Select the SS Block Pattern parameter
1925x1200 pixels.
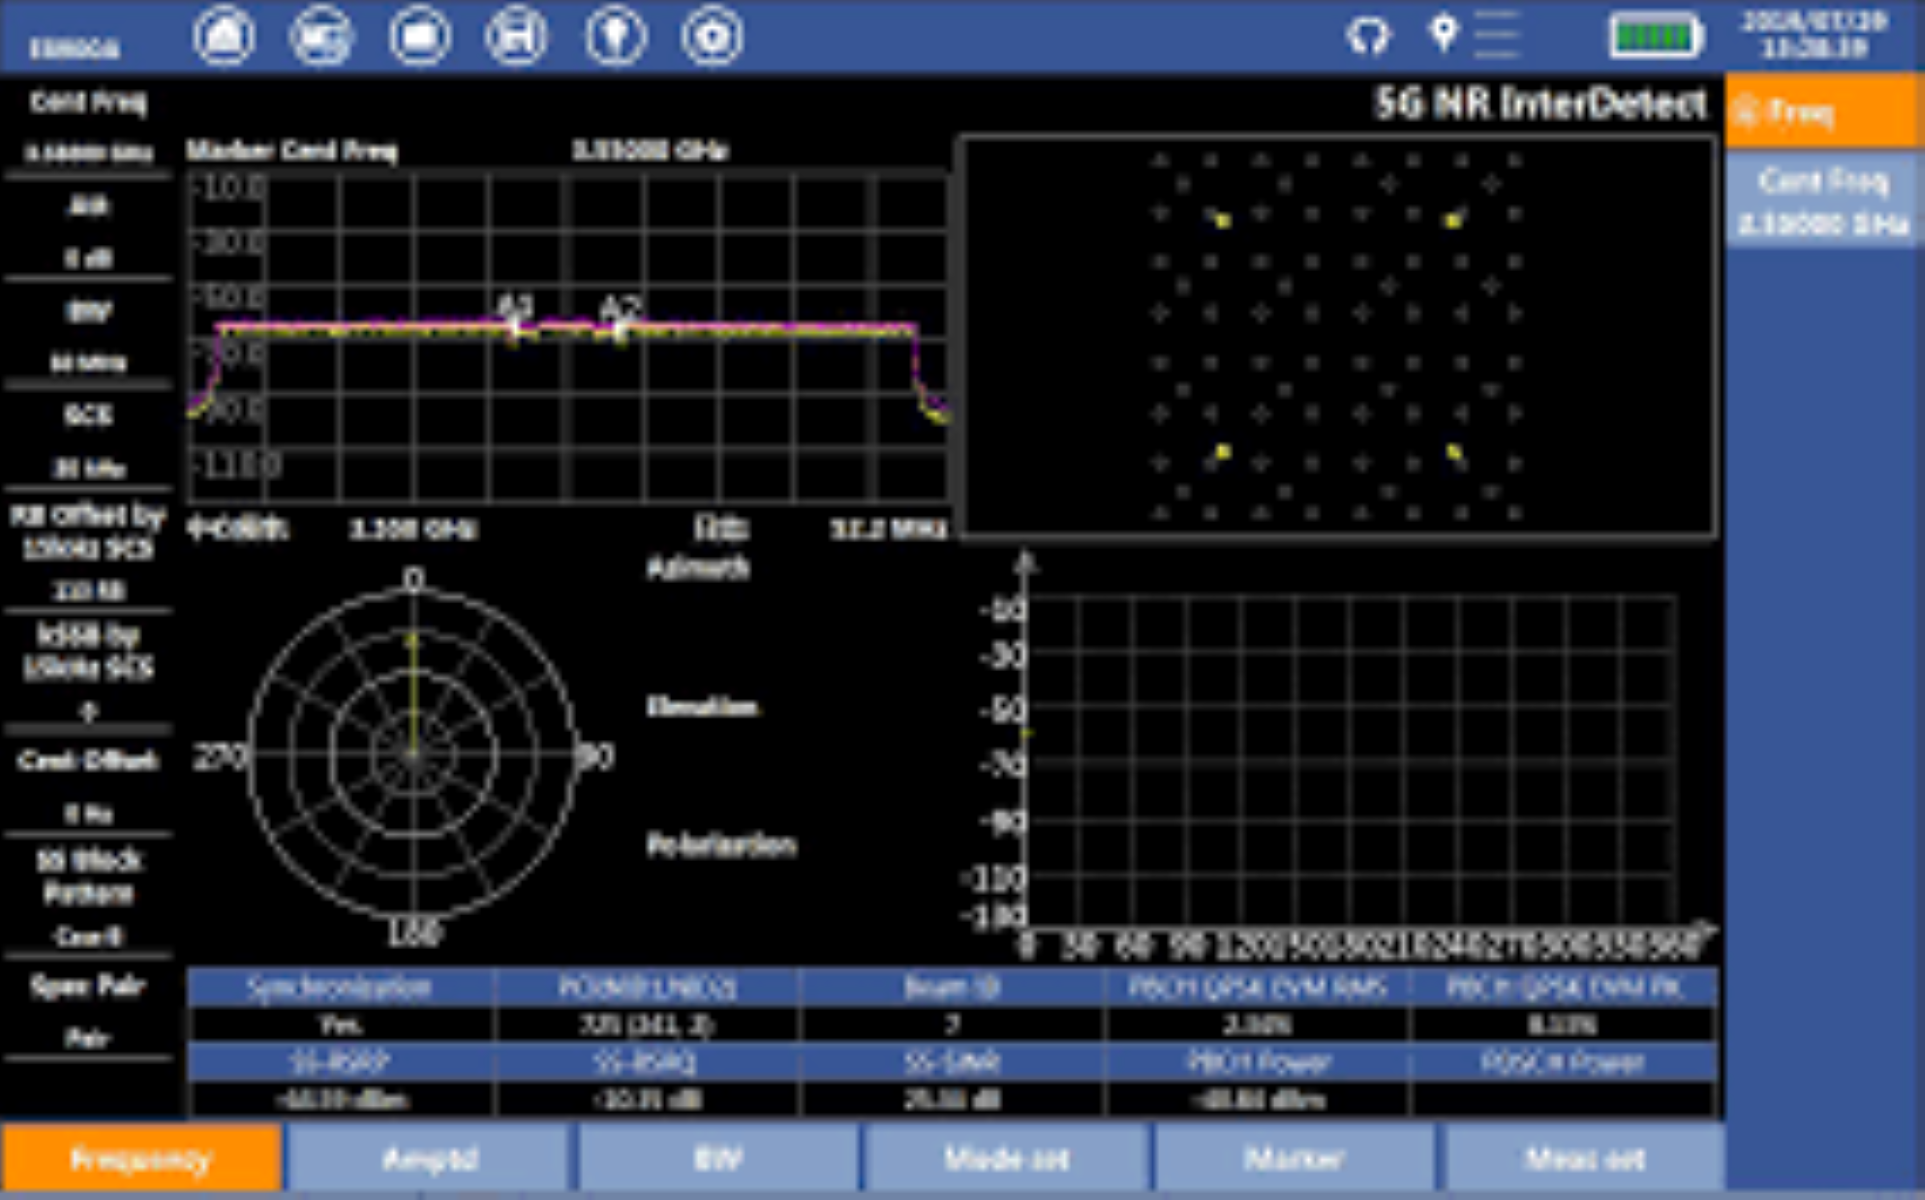pos(88,897)
